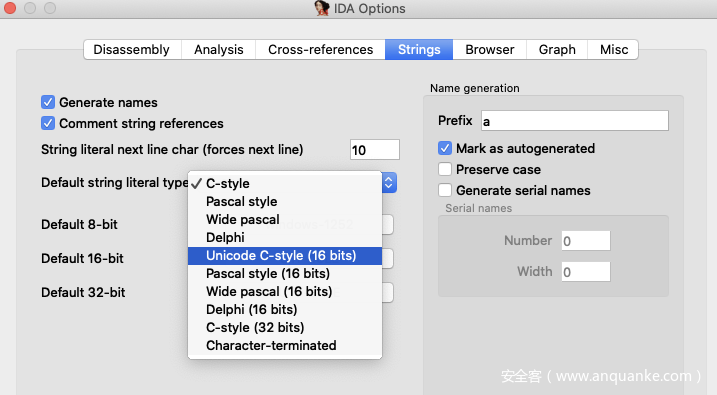Click the IDA icon in title bar

[x=322, y=8]
